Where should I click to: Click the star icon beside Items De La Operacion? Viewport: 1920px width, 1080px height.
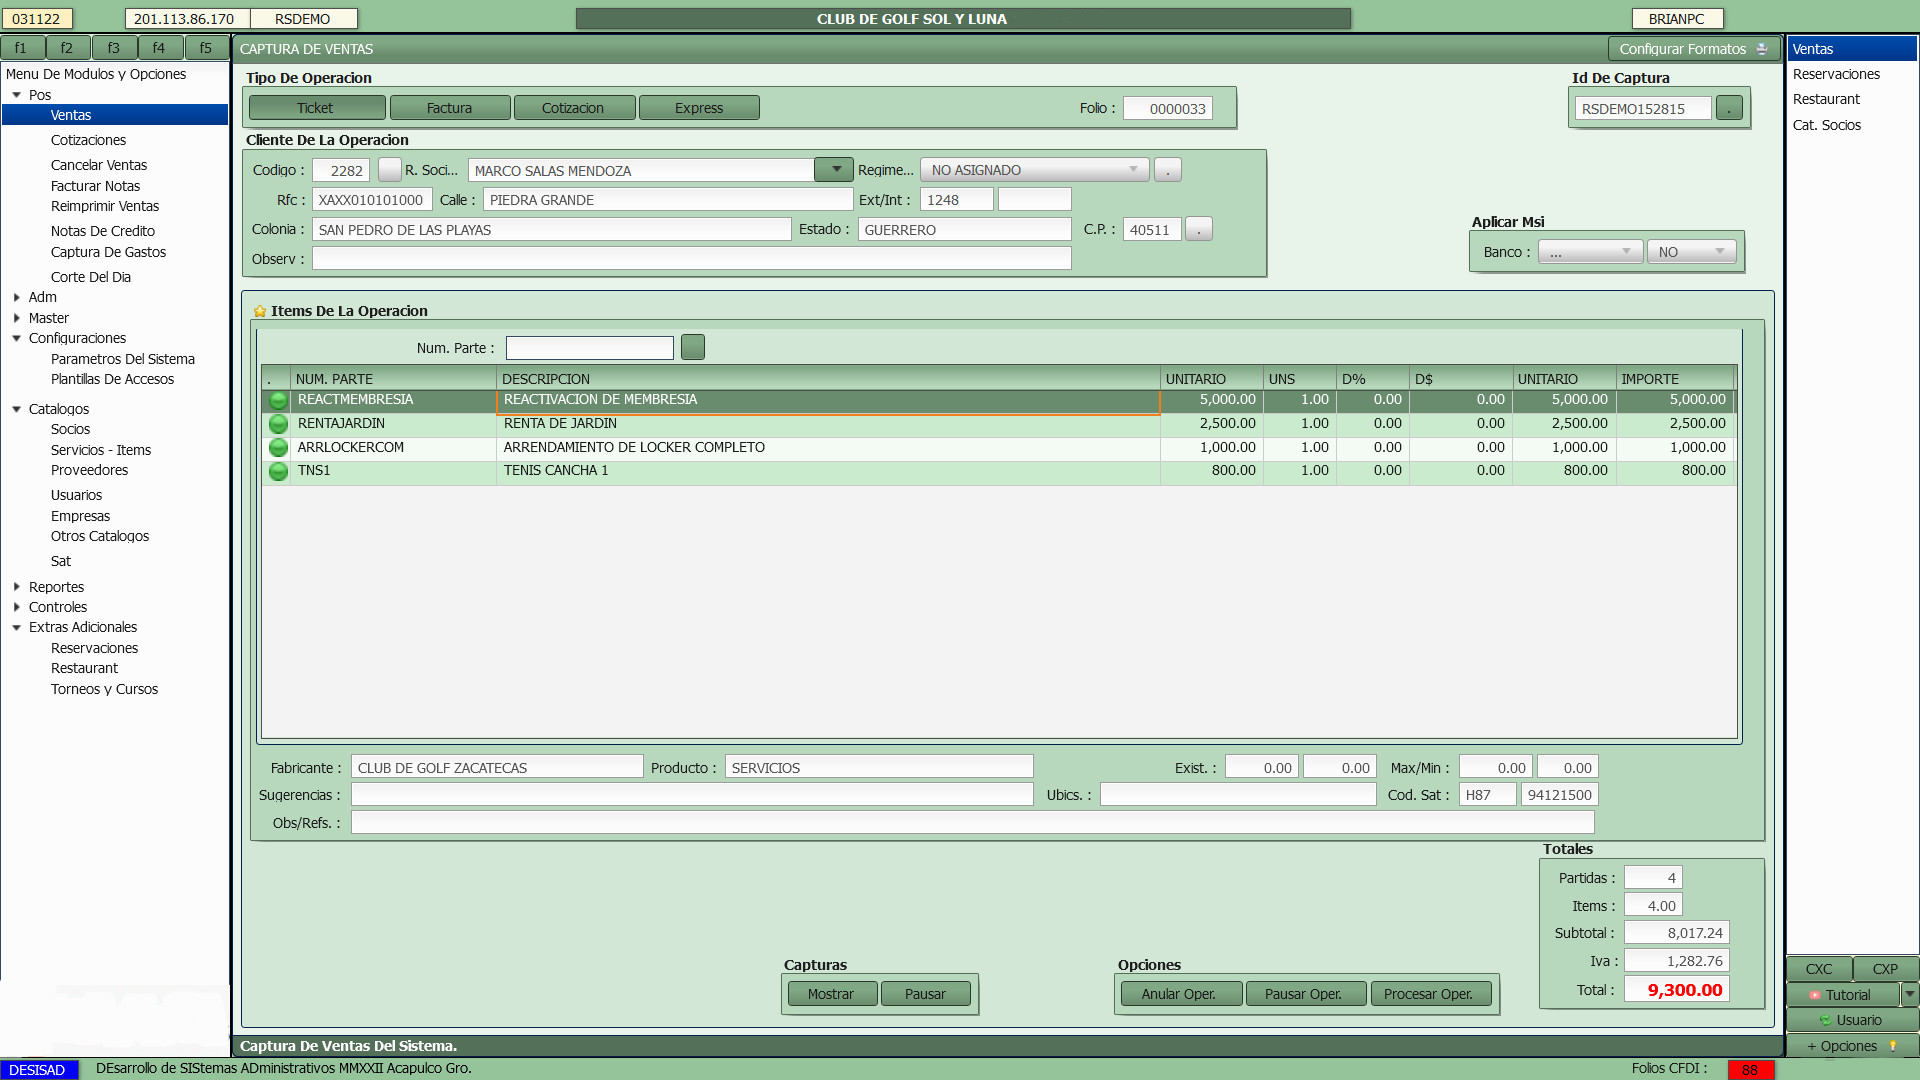point(260,312)
